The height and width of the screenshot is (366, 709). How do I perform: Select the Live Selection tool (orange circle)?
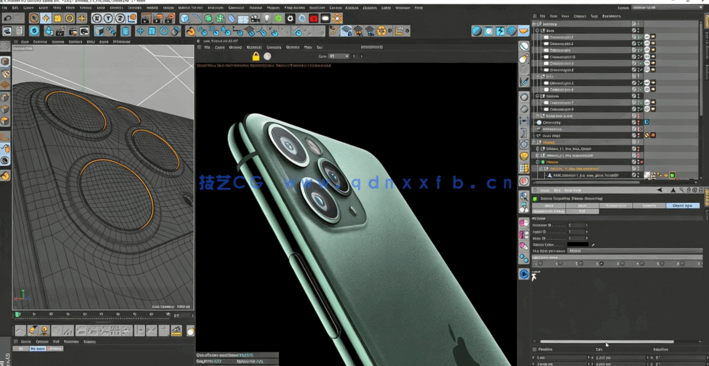click(x=33, y=18)
